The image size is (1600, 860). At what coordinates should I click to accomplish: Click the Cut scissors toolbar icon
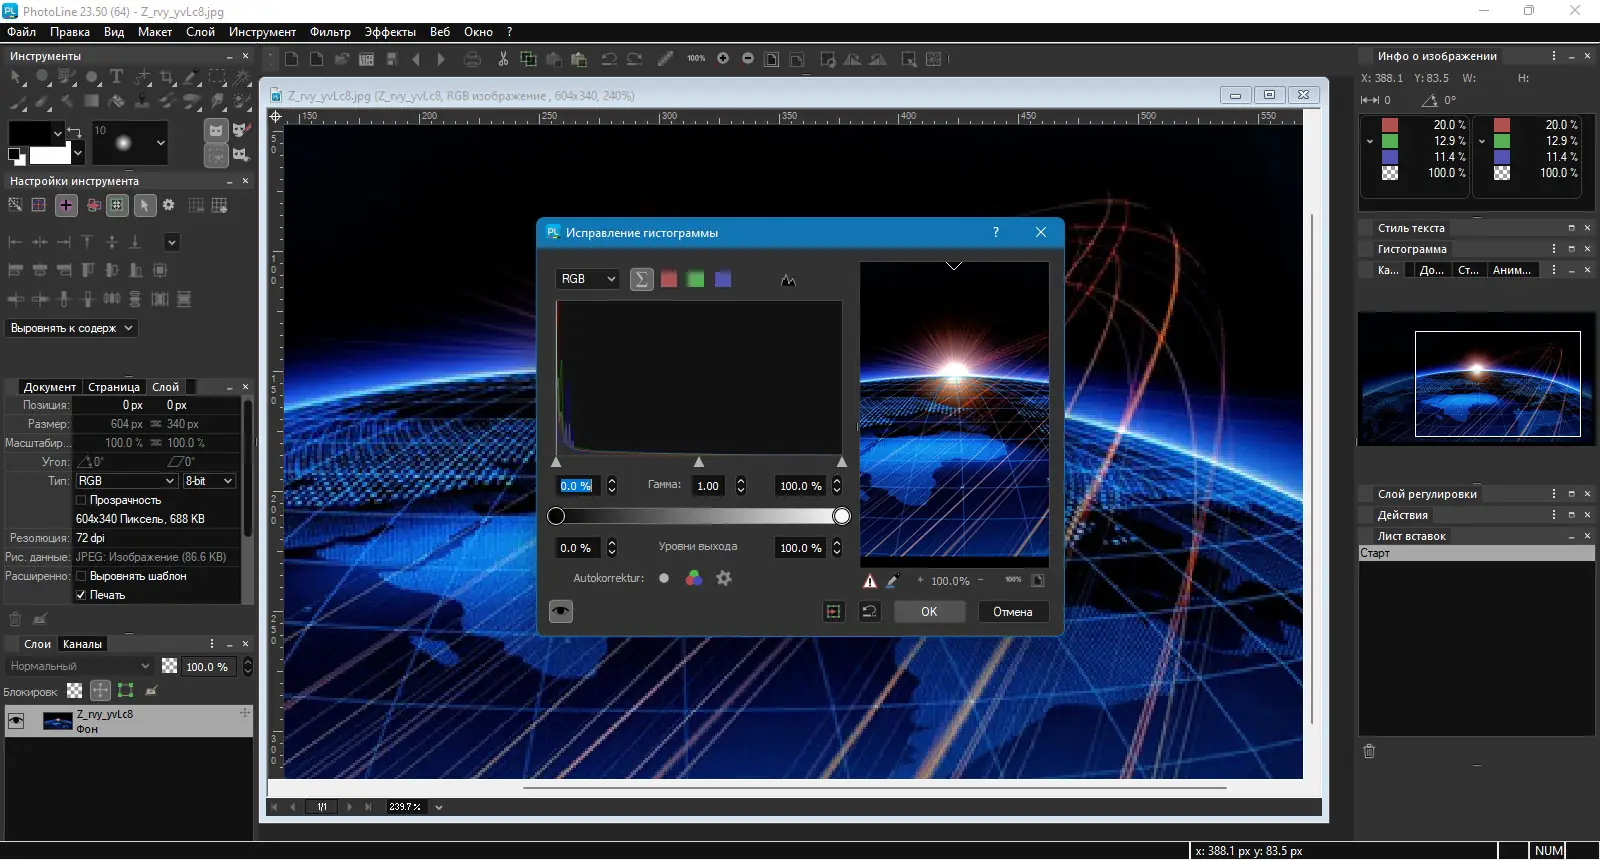tap(503, 59)
